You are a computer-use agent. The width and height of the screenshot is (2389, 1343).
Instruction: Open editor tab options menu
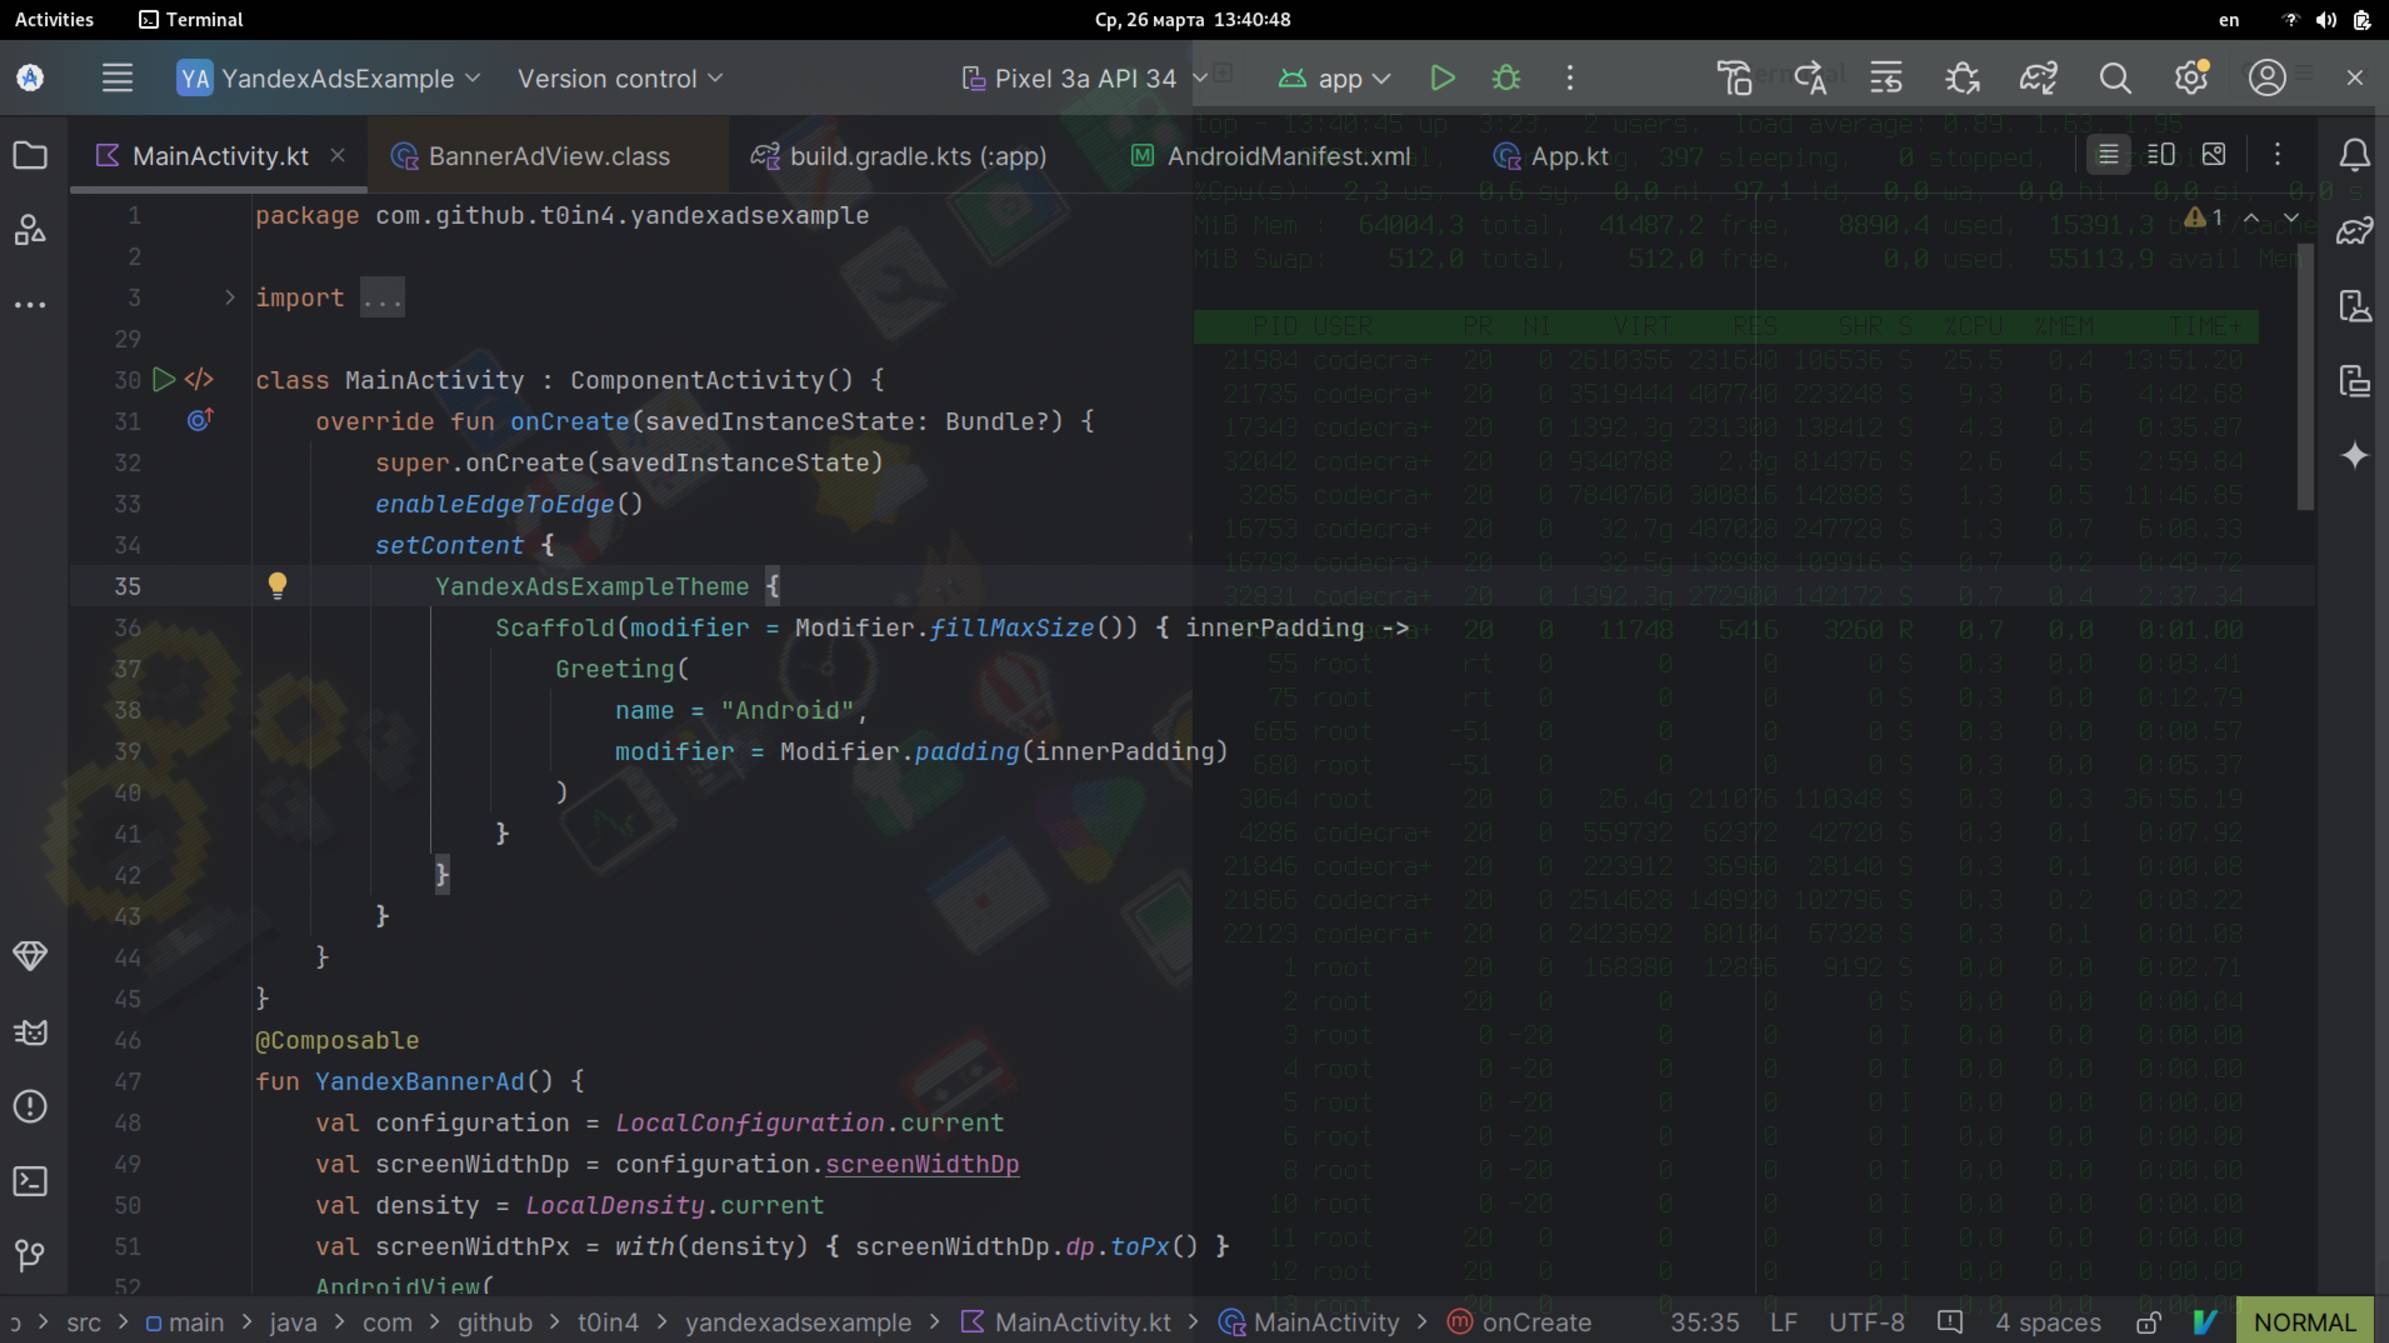[2278, 155]
